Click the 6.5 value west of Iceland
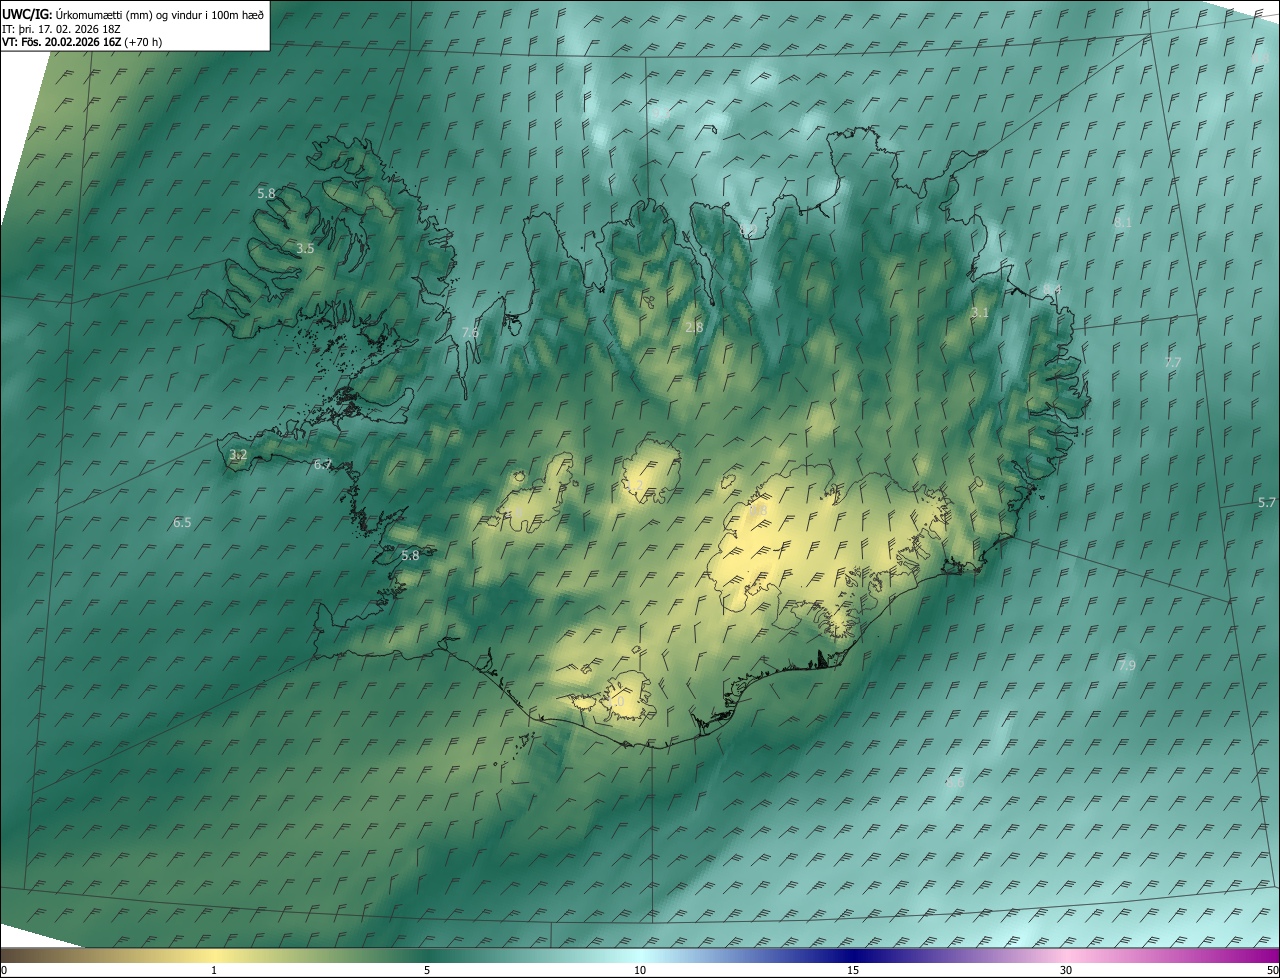This screenshot has height=978, width=1280. [x=182, y=522]
